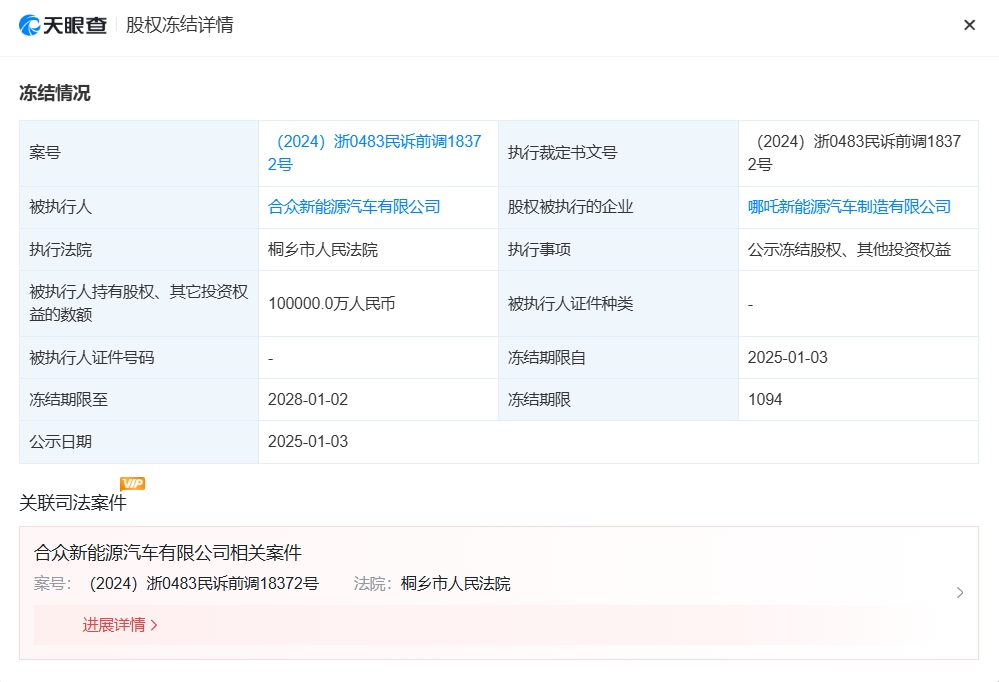Screen dimensions: 999x682
Task: Select the 公示日期 value 2025-01-03
Action: [308, 442]
